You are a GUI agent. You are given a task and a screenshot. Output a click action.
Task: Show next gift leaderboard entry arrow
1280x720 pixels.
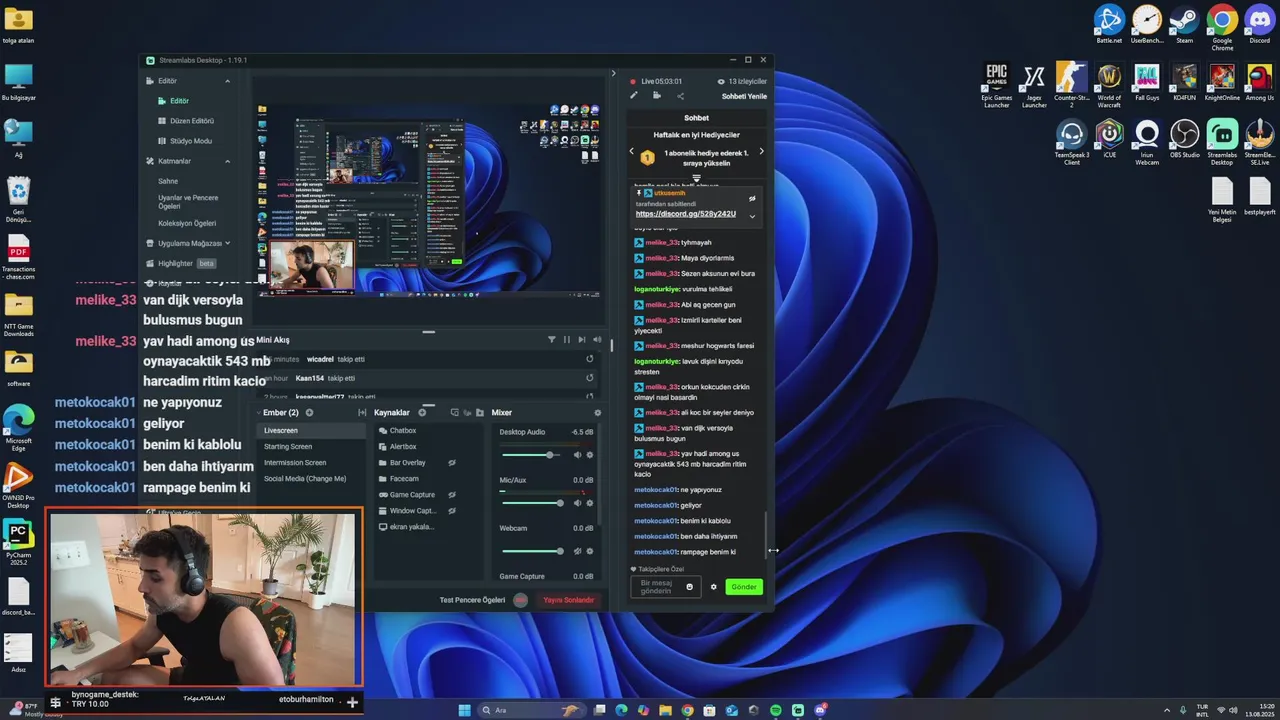pos(761,152)
